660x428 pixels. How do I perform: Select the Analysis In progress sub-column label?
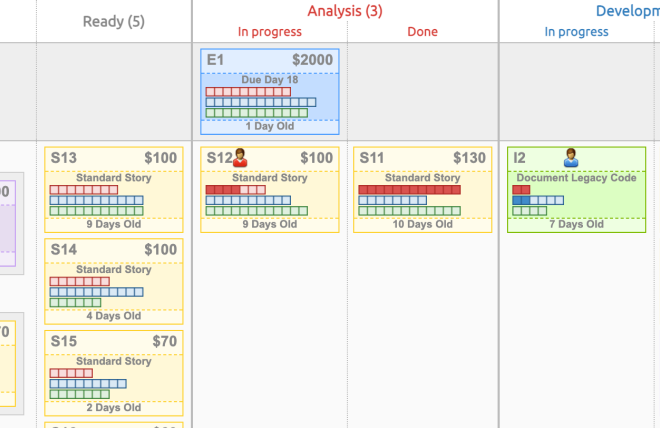pyautogui.click(x=270, y=32)
